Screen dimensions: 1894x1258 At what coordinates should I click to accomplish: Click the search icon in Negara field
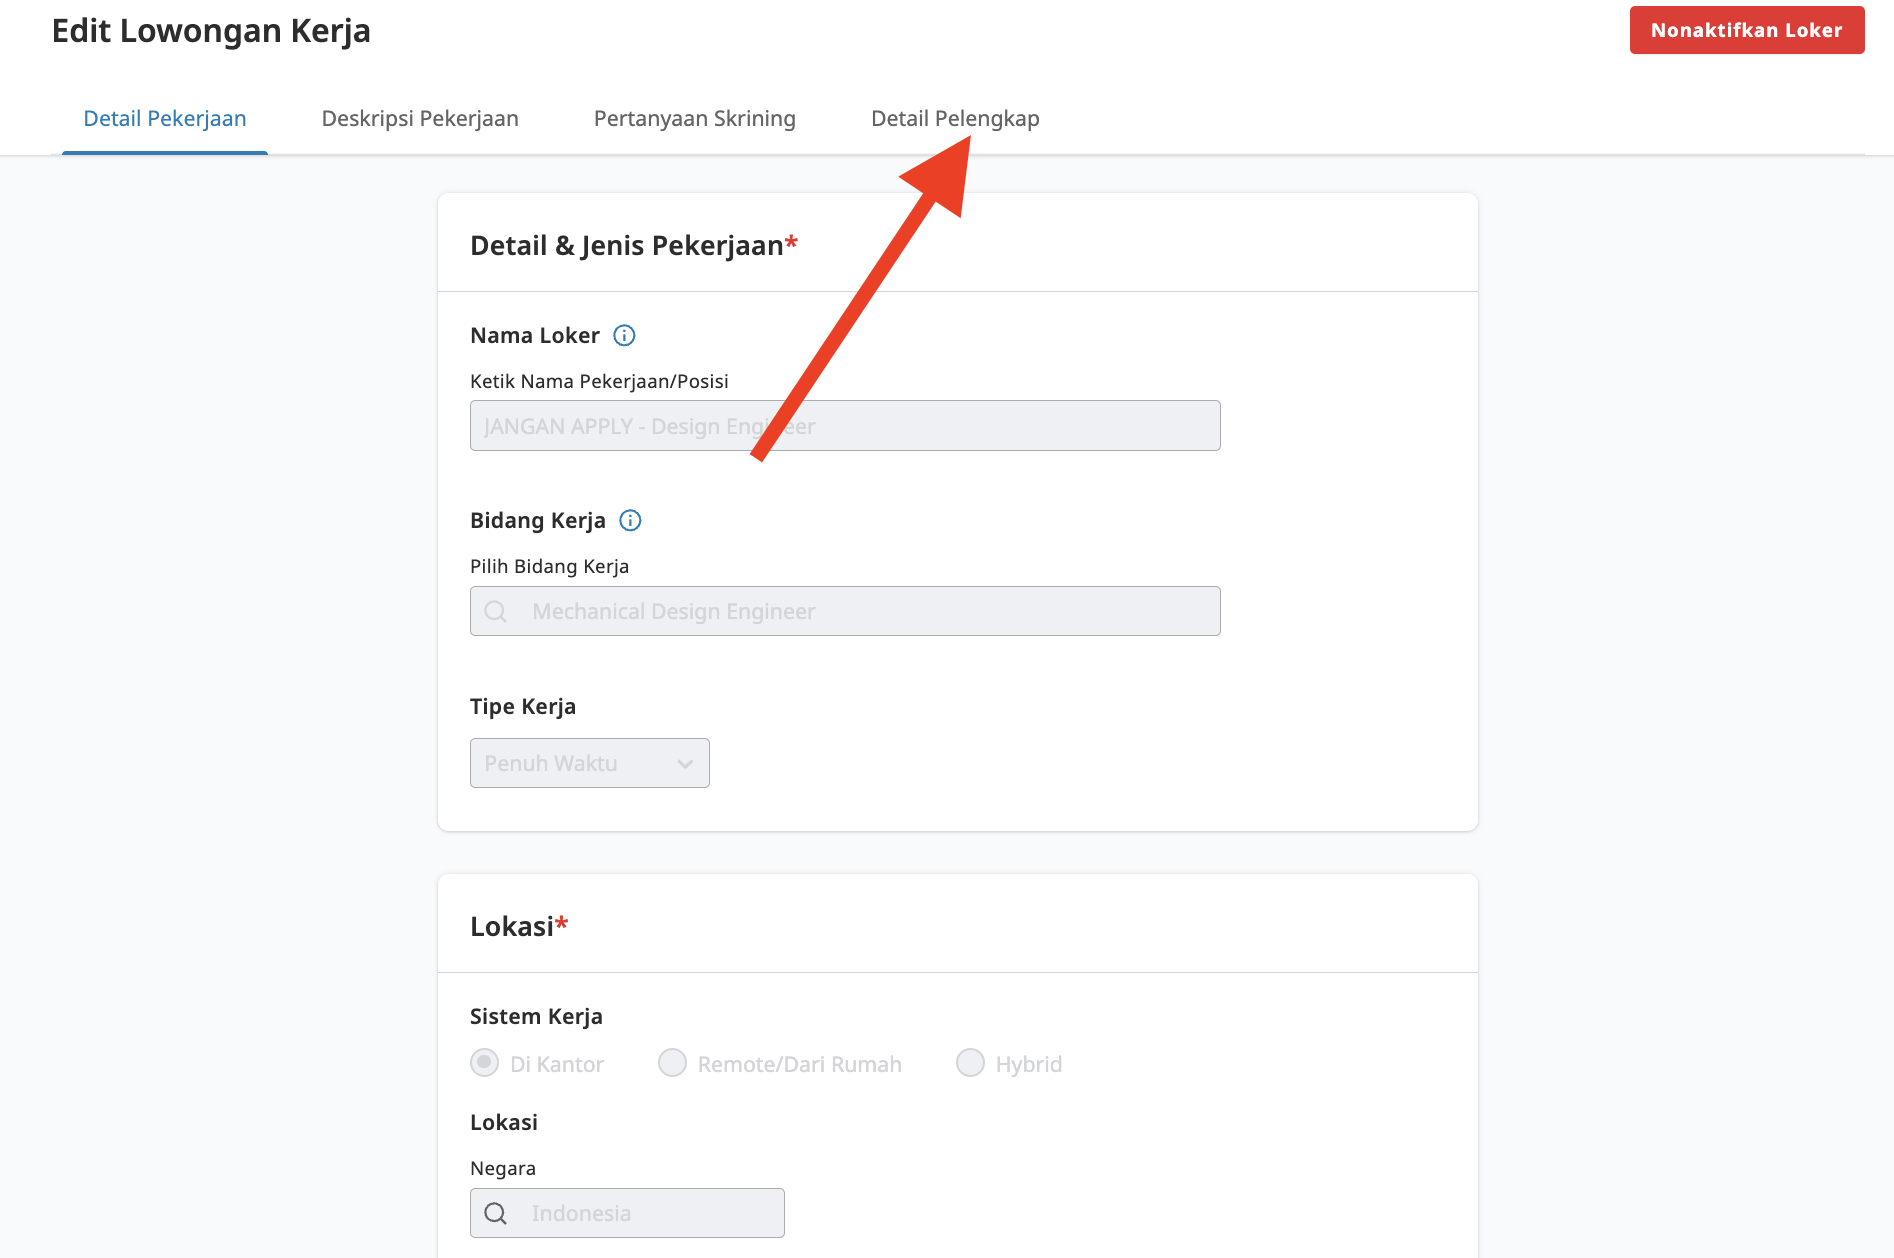[x=495, y=1214]
